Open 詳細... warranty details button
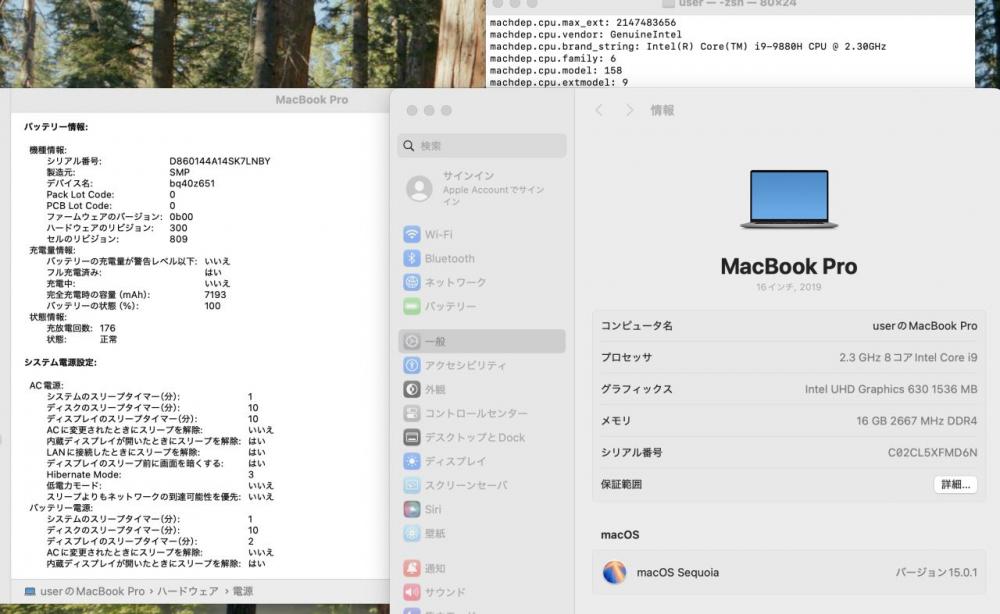 955,484
